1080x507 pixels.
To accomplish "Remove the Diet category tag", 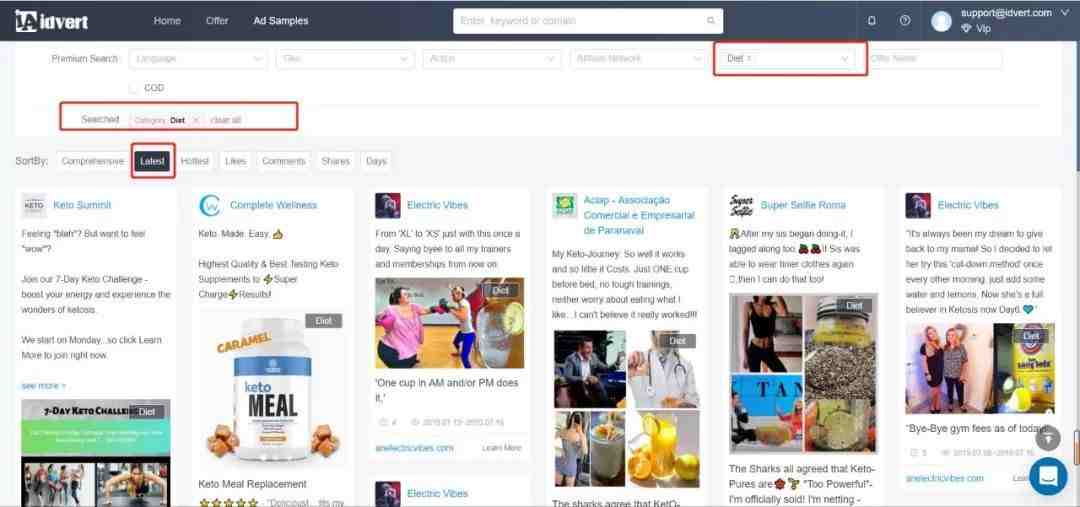I will point(196,120).
